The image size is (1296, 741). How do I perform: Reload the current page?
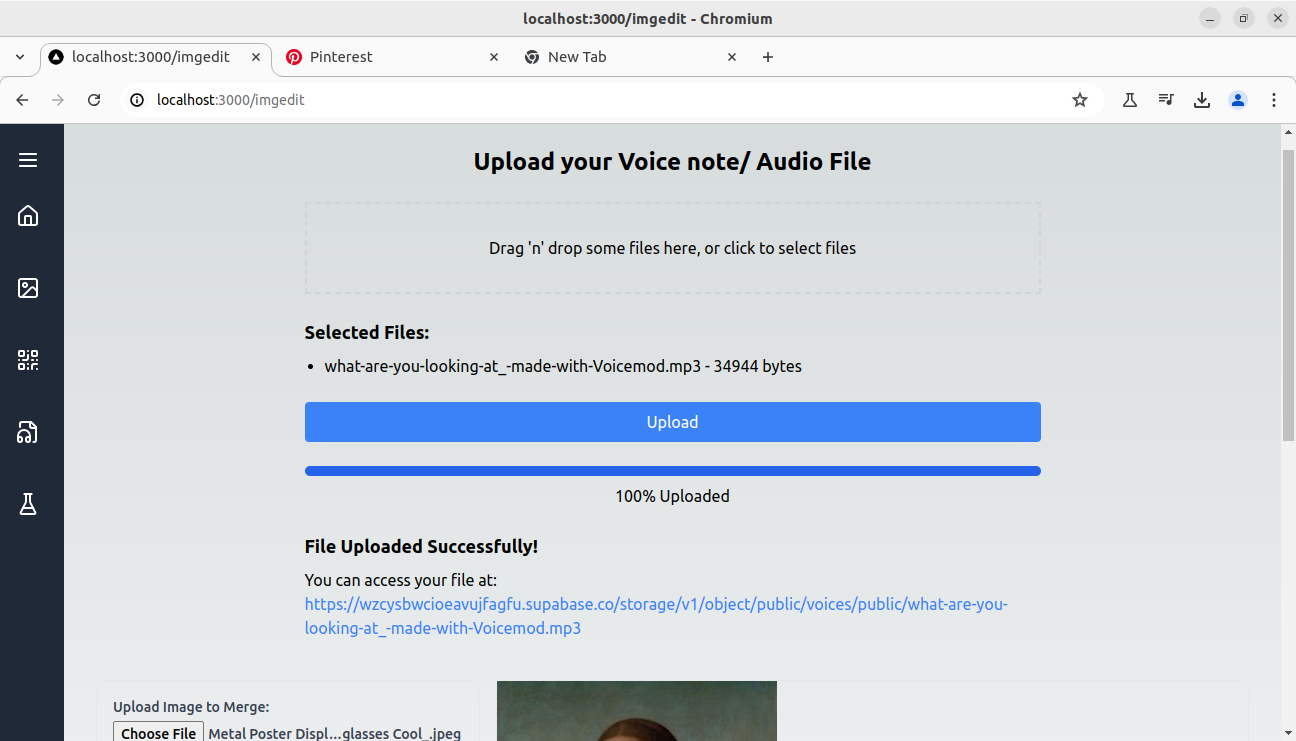click(94, 100)
